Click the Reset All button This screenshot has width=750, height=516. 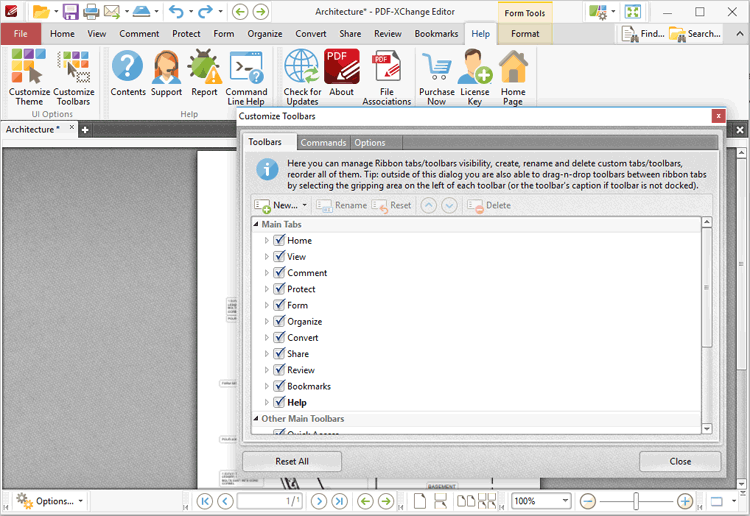click(292, 461)
